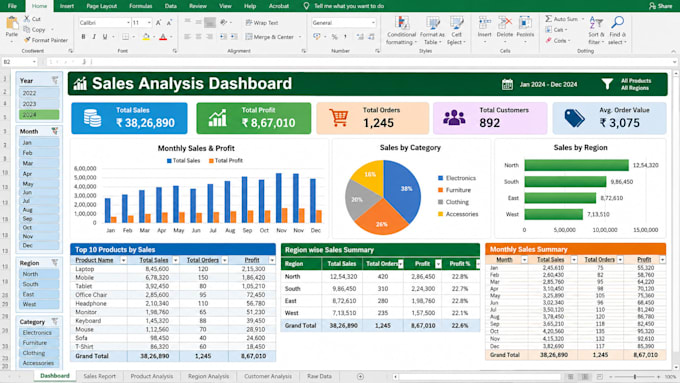Switch to the Sales Report sheet tab
The width and height of the screenshot is (680, 383).
(x=99, y=376)
